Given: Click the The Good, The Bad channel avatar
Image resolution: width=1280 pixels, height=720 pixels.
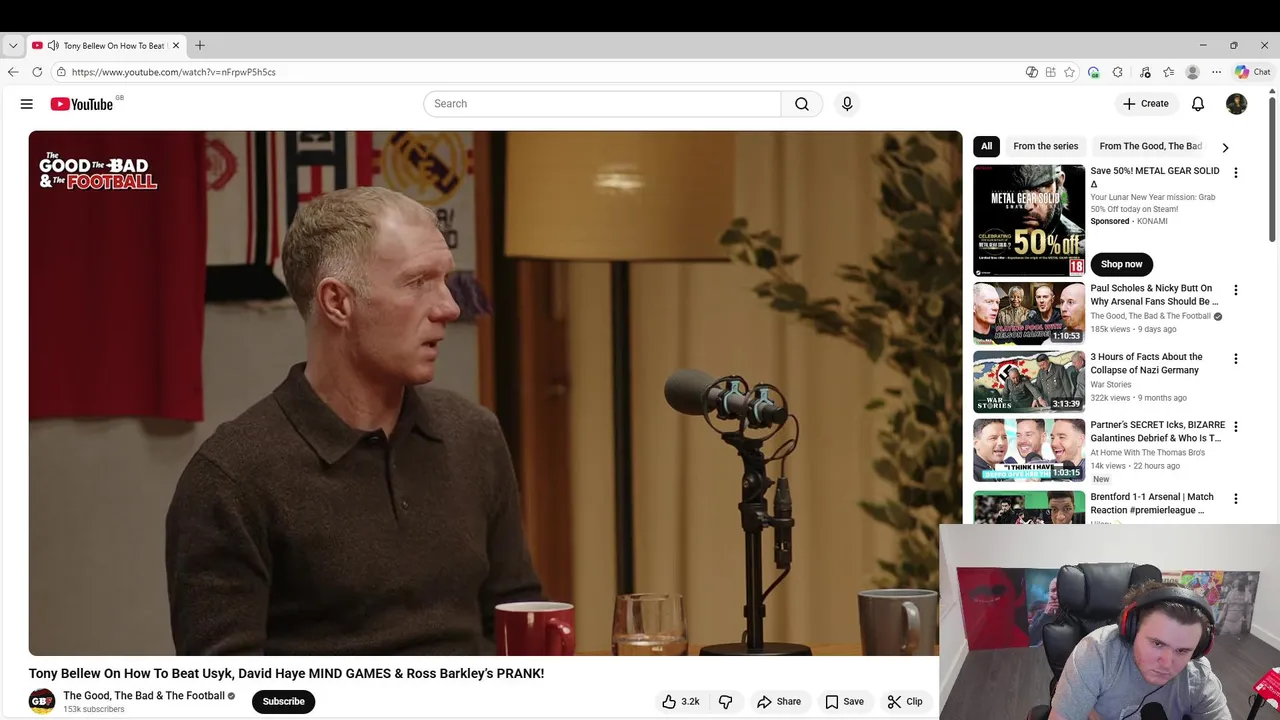Looking at the screenshot, I should pyautogui.click(x=42, y=701).
